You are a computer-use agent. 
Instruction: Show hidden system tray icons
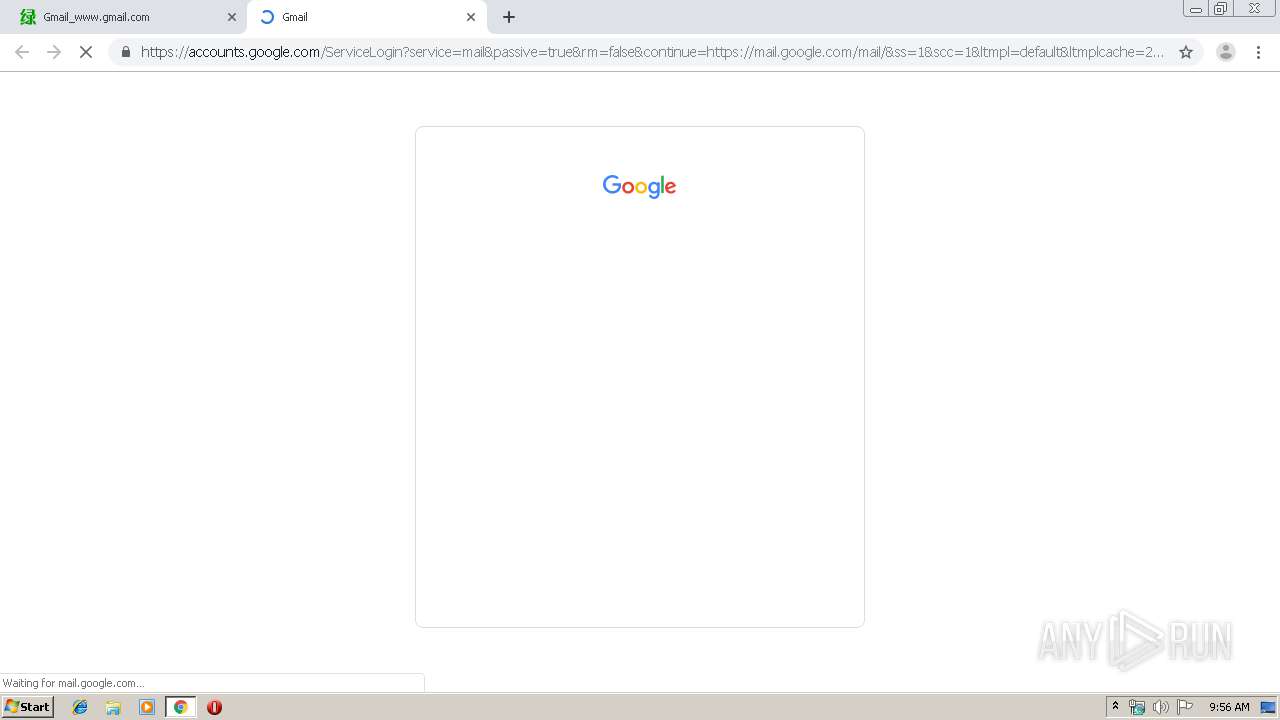coord(1116,707)
